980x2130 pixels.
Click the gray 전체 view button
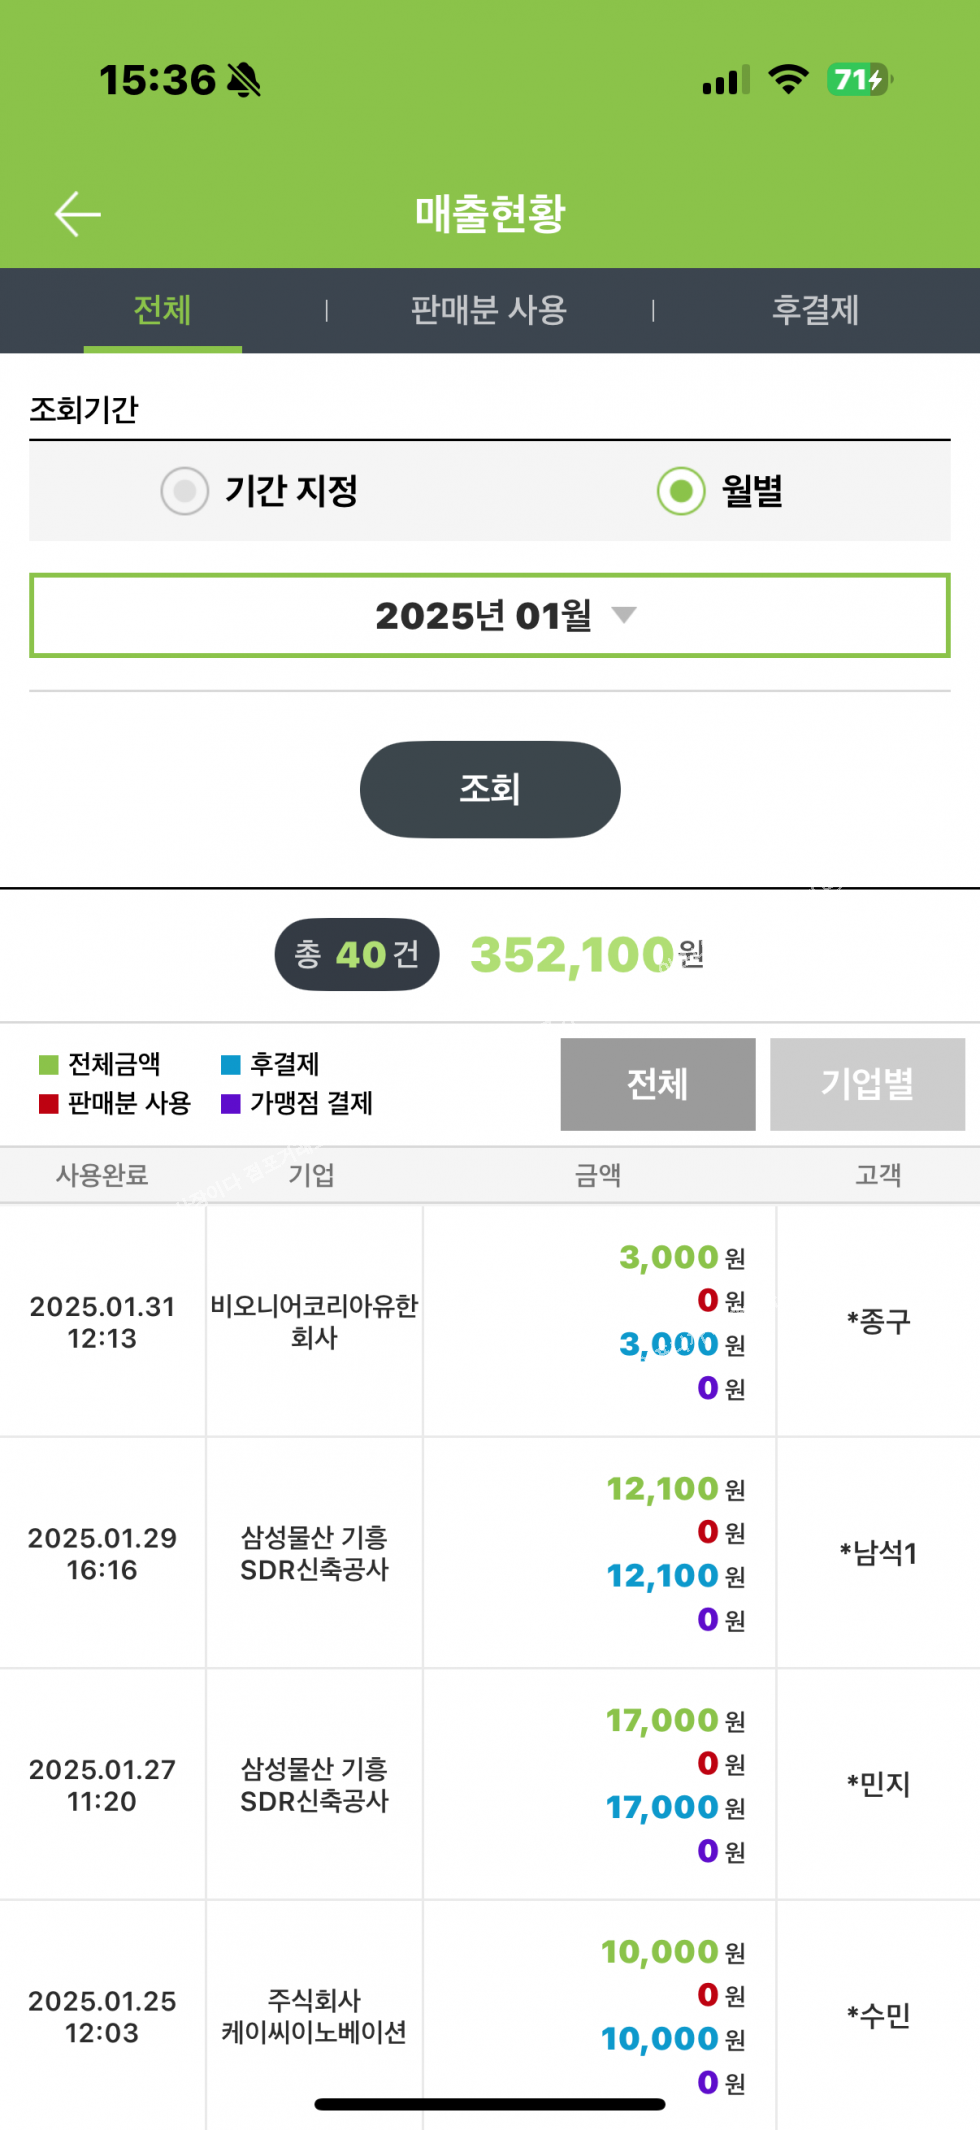657,1084
